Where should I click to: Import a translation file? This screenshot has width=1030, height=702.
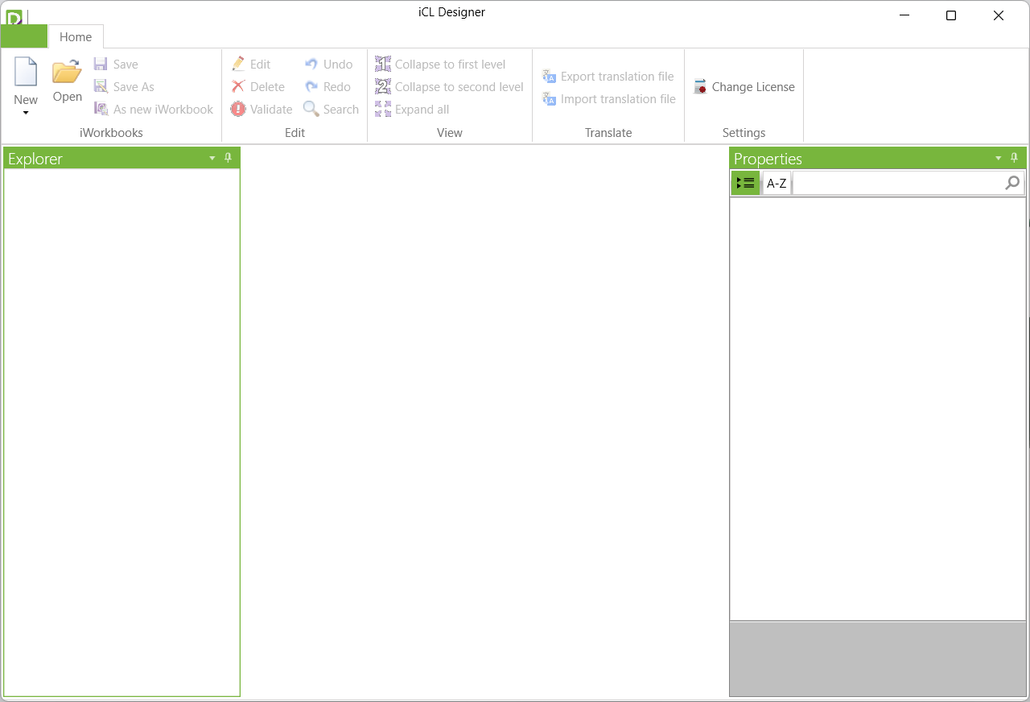pyautogui.click(x=608, y=99)
